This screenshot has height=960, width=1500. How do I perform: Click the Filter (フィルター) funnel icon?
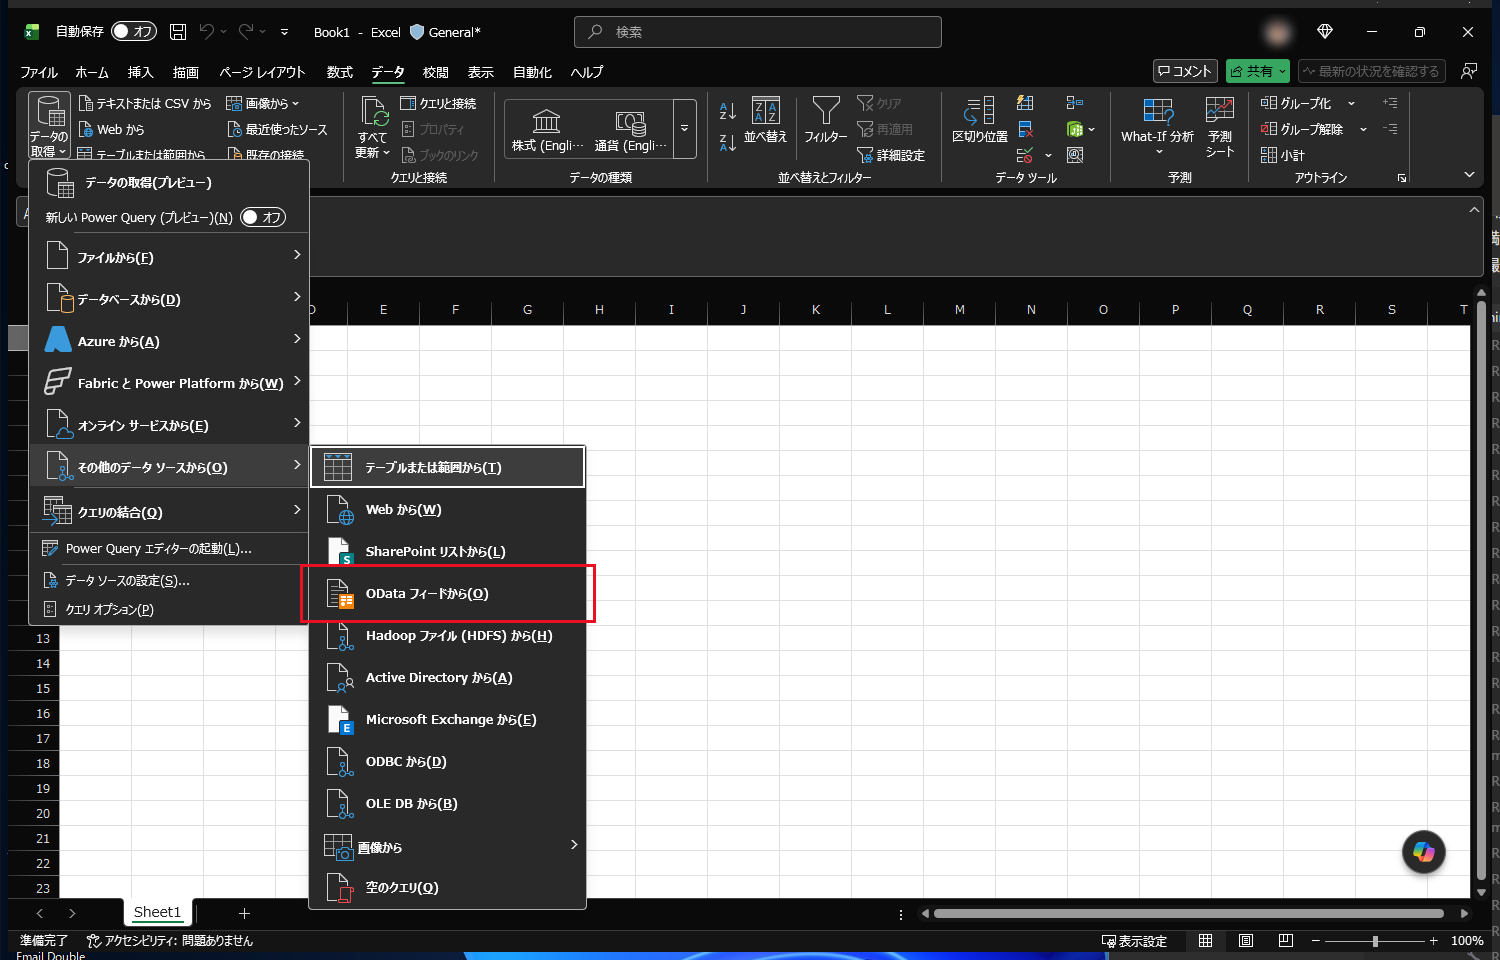click(826, 110)
